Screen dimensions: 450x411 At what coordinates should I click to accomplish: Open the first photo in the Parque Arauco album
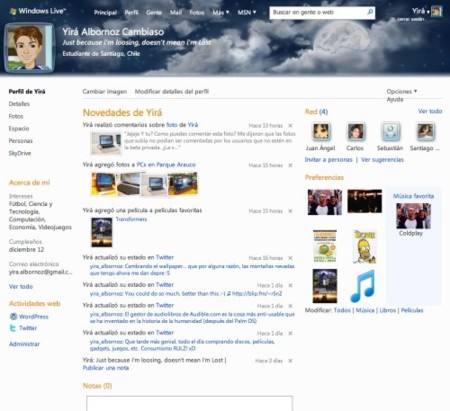click(x=104, y=183)
